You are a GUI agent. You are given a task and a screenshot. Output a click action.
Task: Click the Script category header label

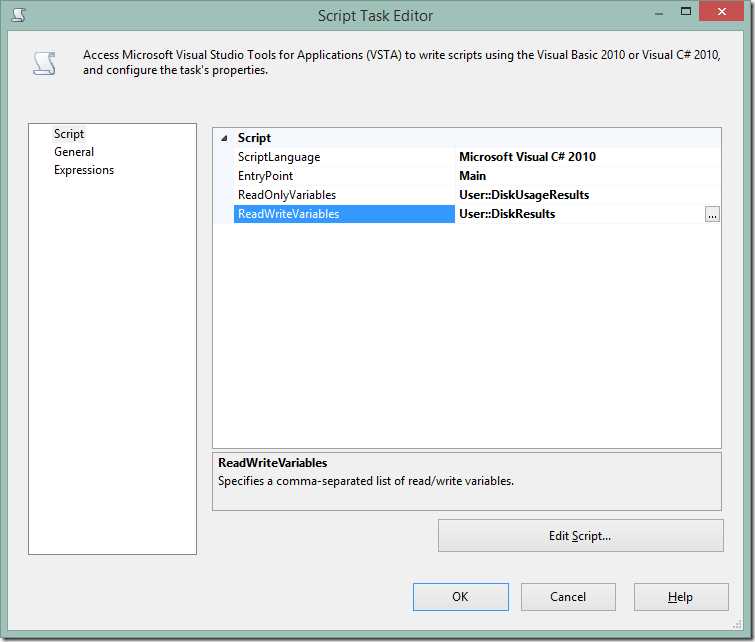[x=254, y=138]
